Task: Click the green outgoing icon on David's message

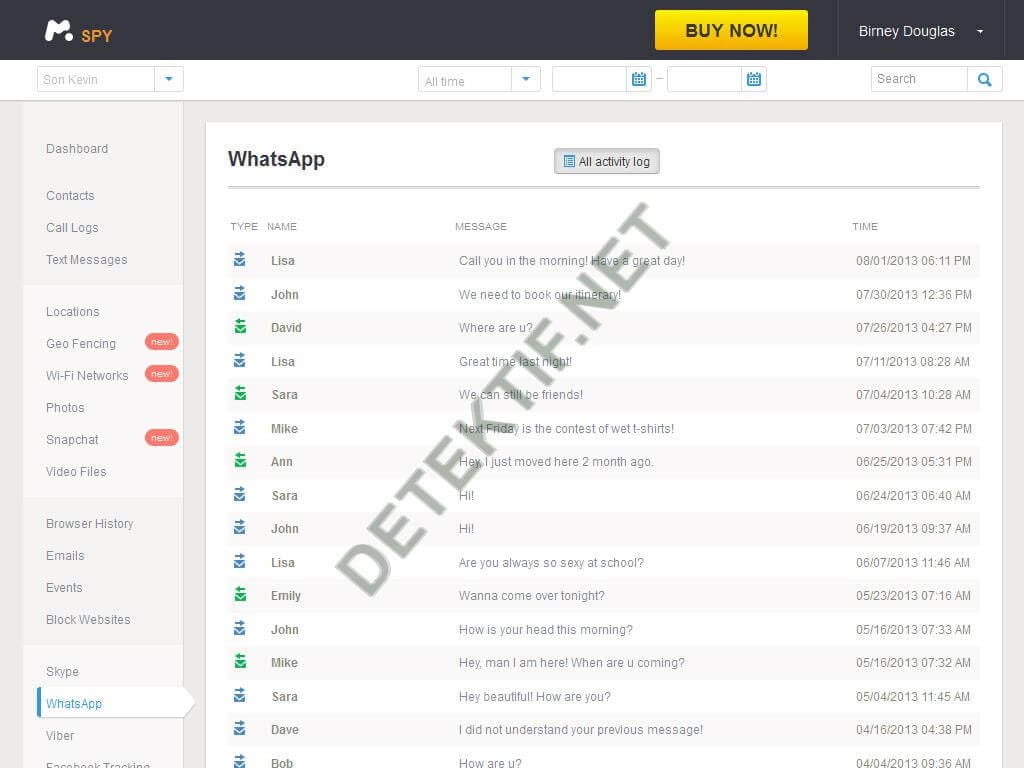Action: (x=240, y=326)
